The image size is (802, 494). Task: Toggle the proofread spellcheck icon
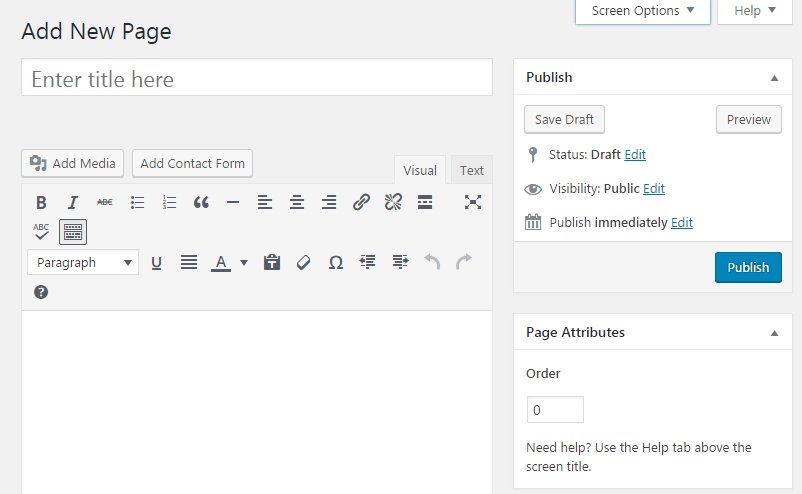tap(41, 232)
